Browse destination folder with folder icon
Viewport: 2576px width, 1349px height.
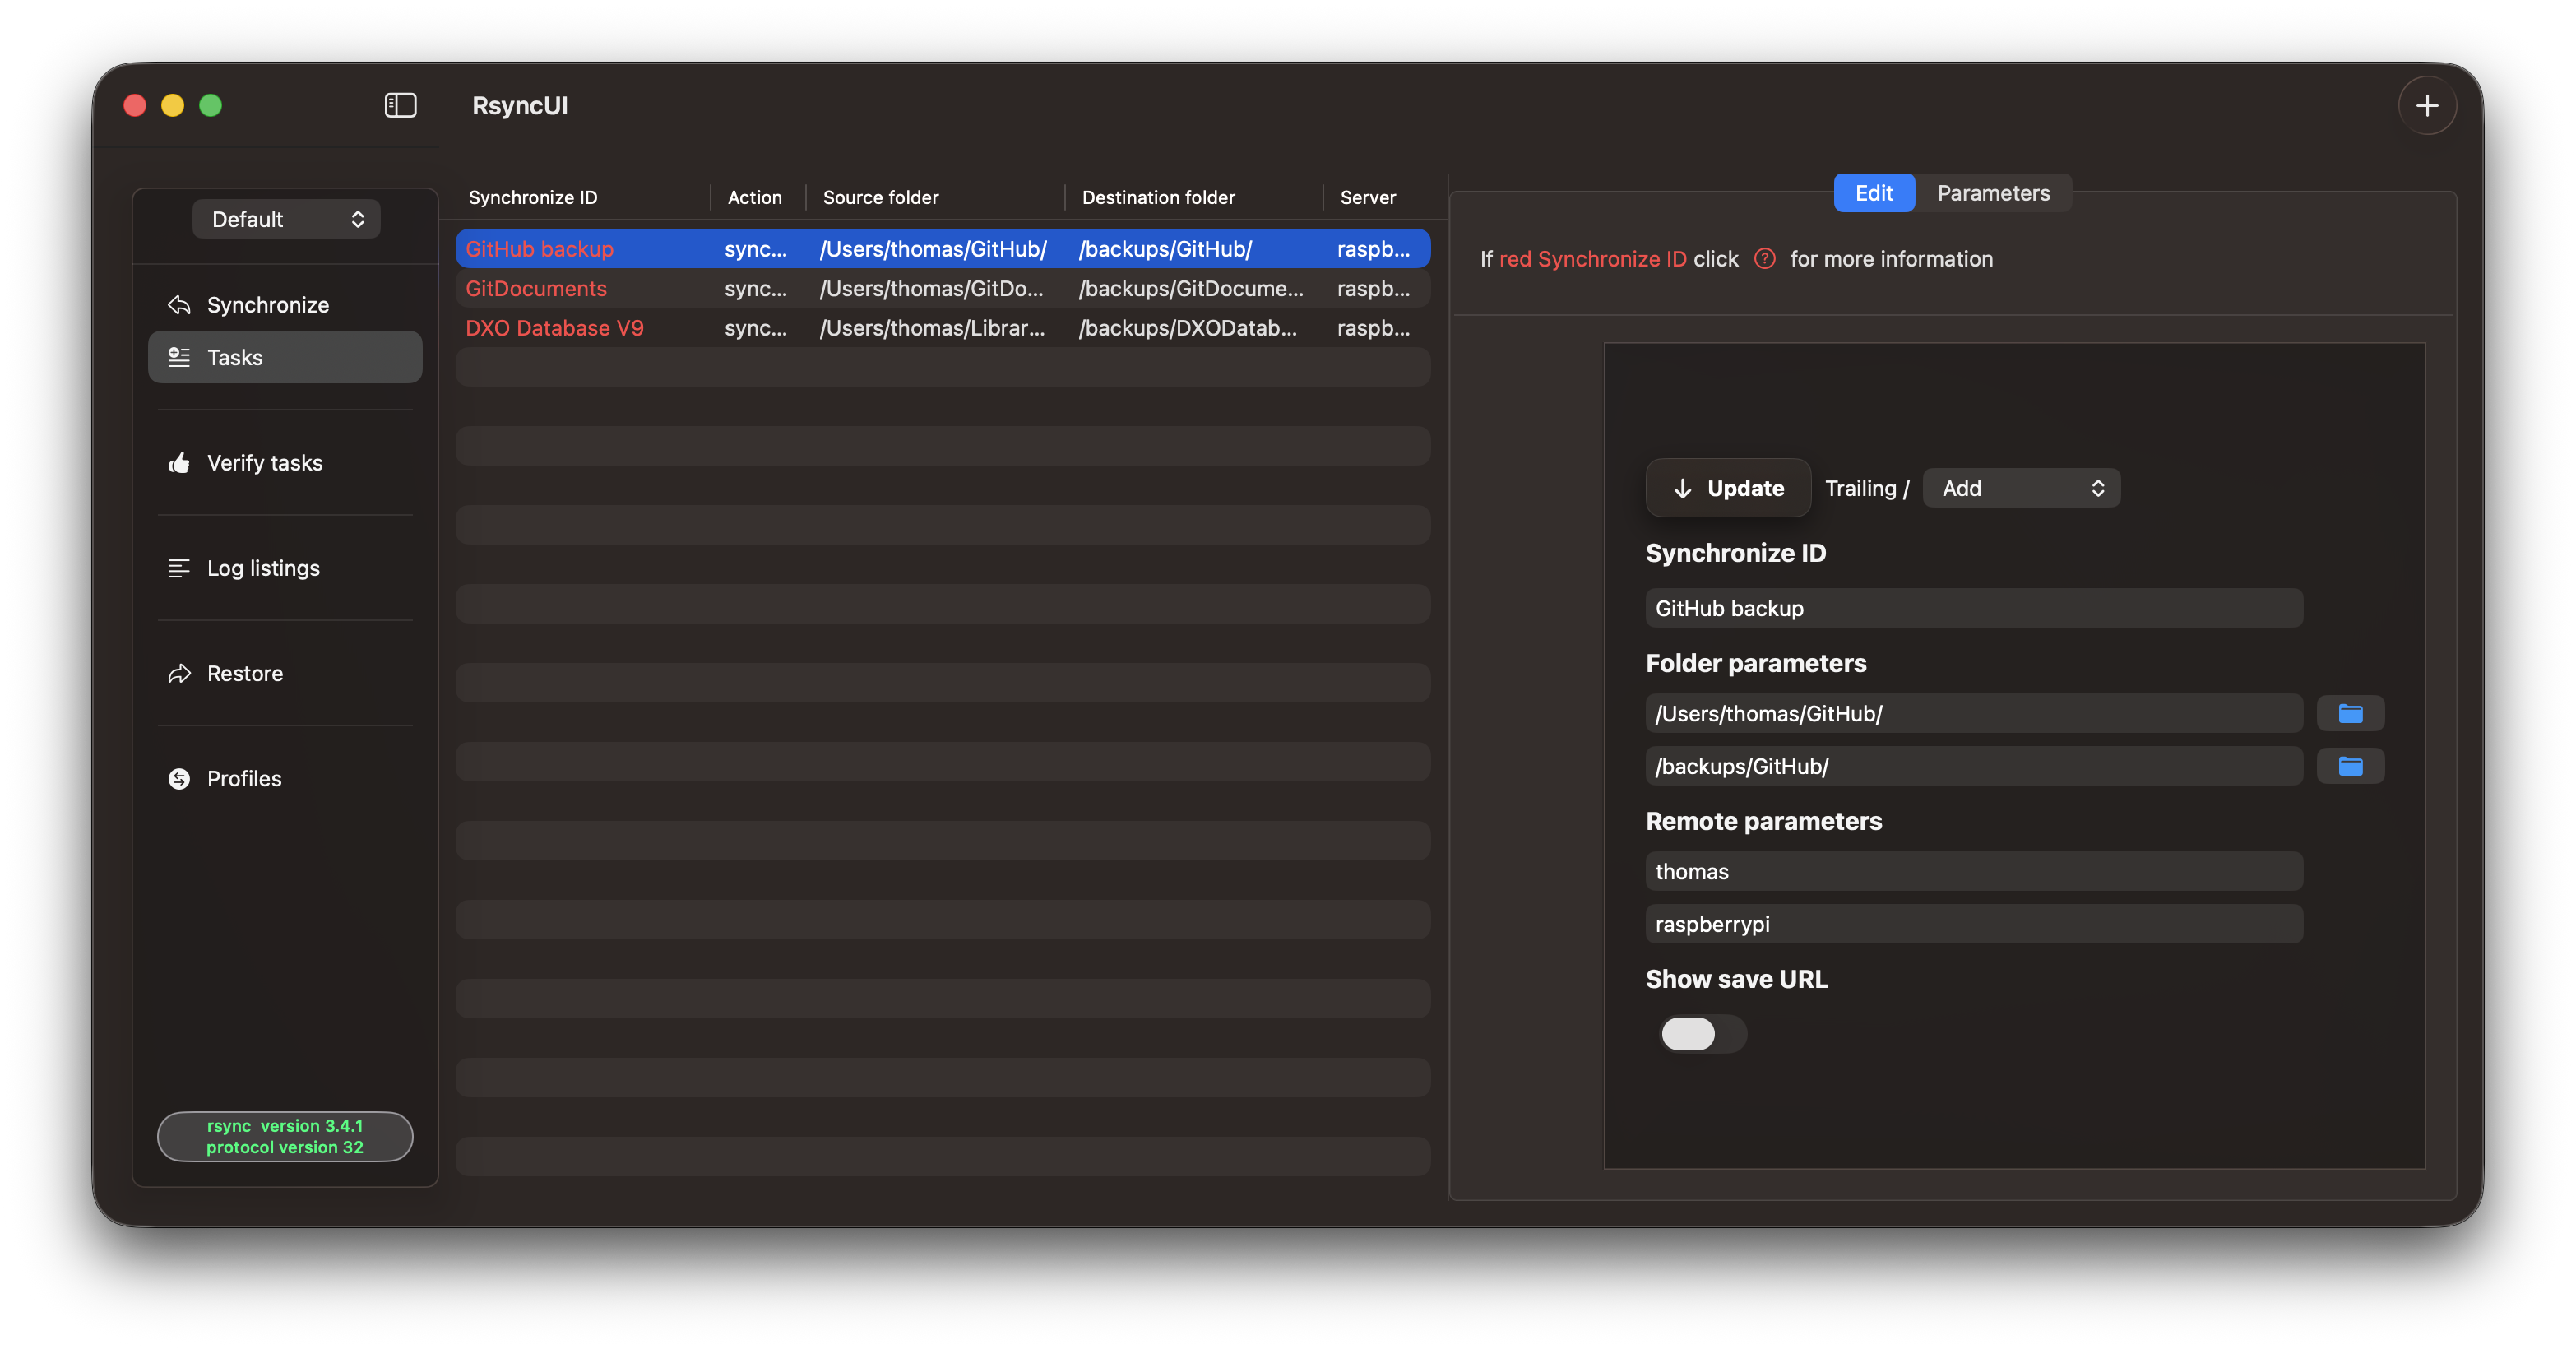(x=2350, y=766)
